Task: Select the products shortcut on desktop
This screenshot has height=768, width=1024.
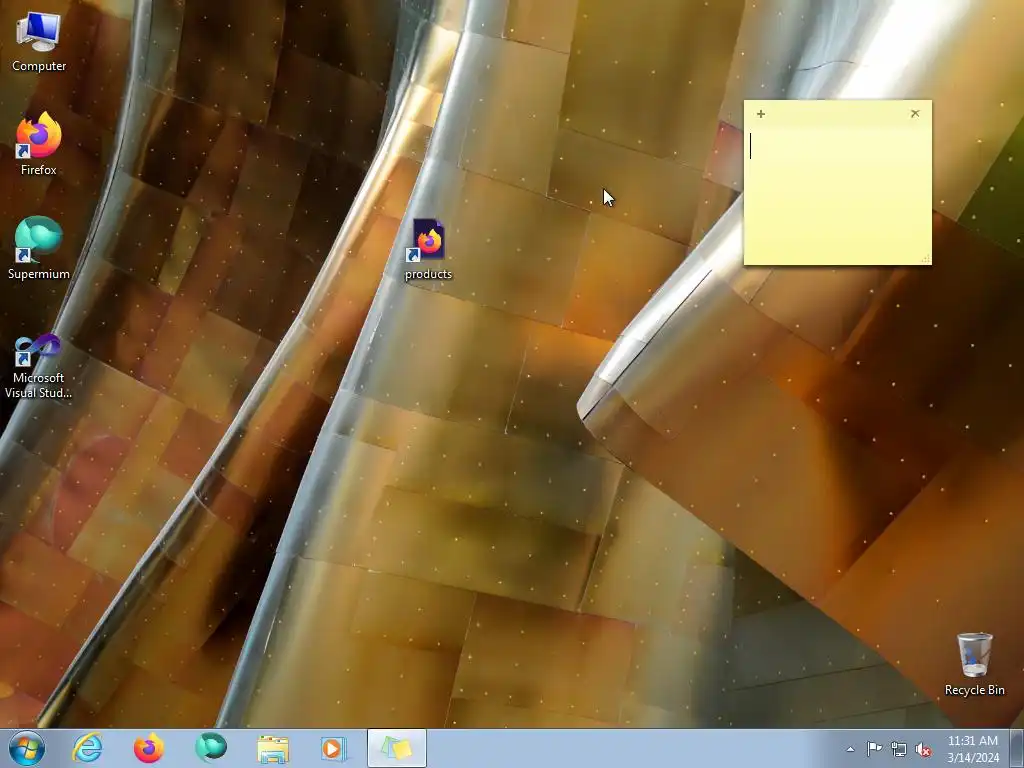Action: [428, 249]
